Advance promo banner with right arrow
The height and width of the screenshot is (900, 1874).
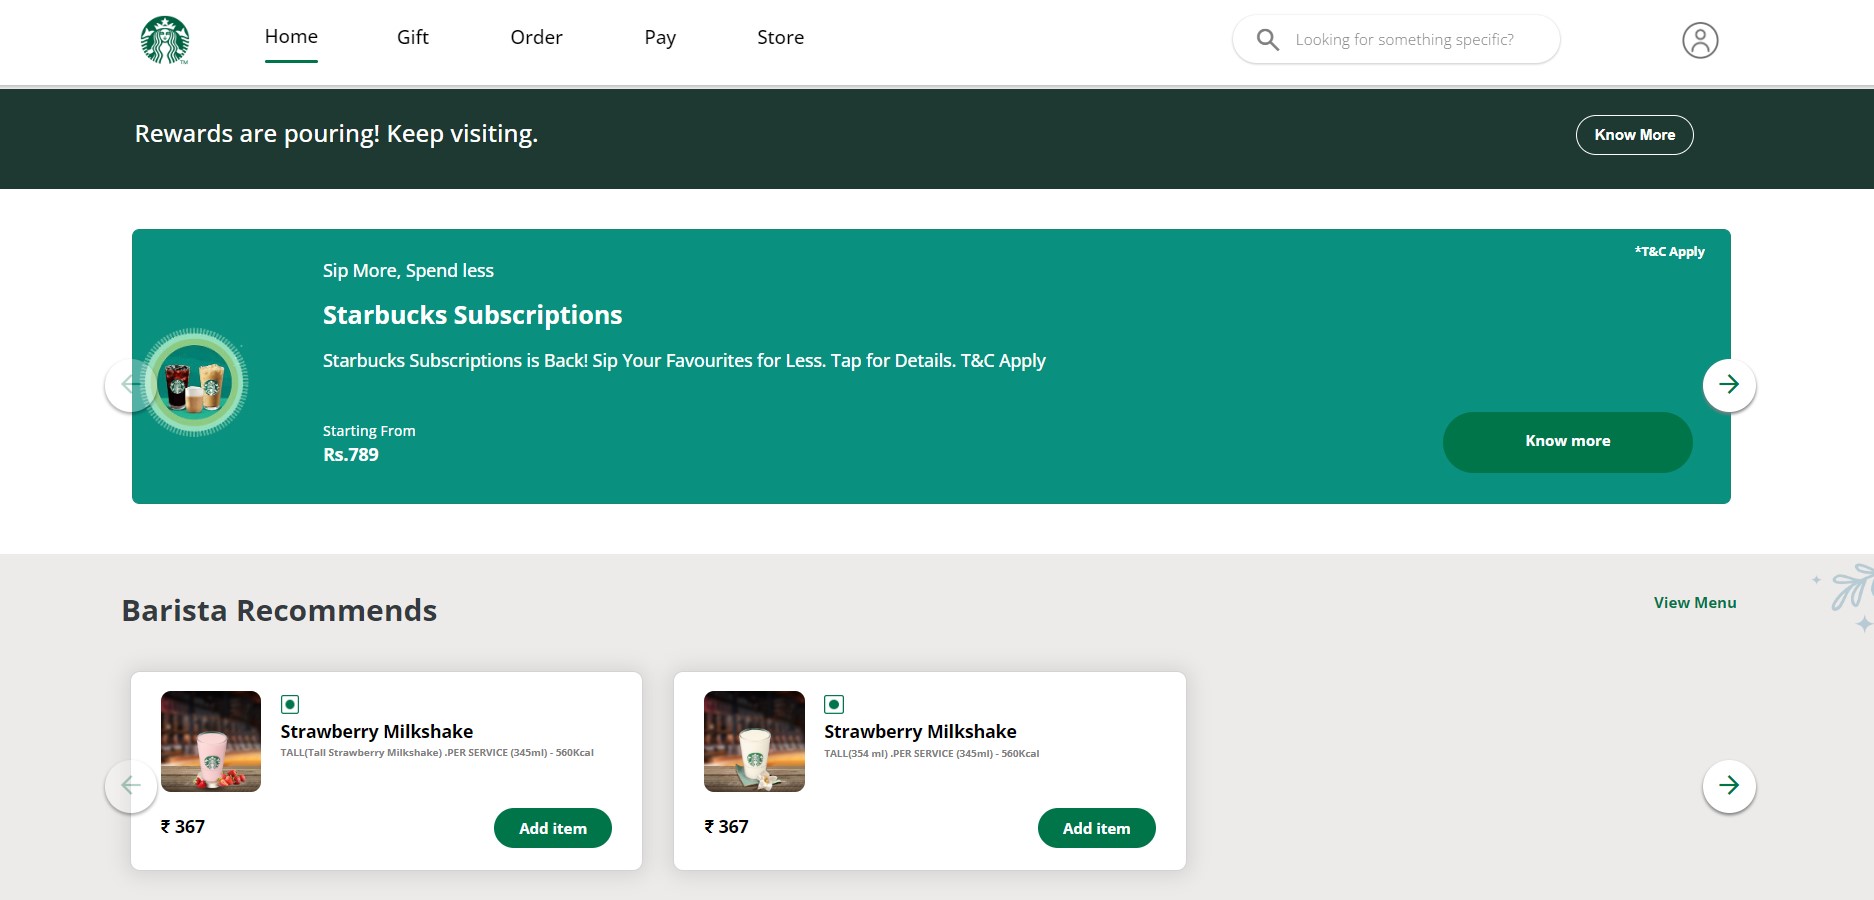[1728, 385]
